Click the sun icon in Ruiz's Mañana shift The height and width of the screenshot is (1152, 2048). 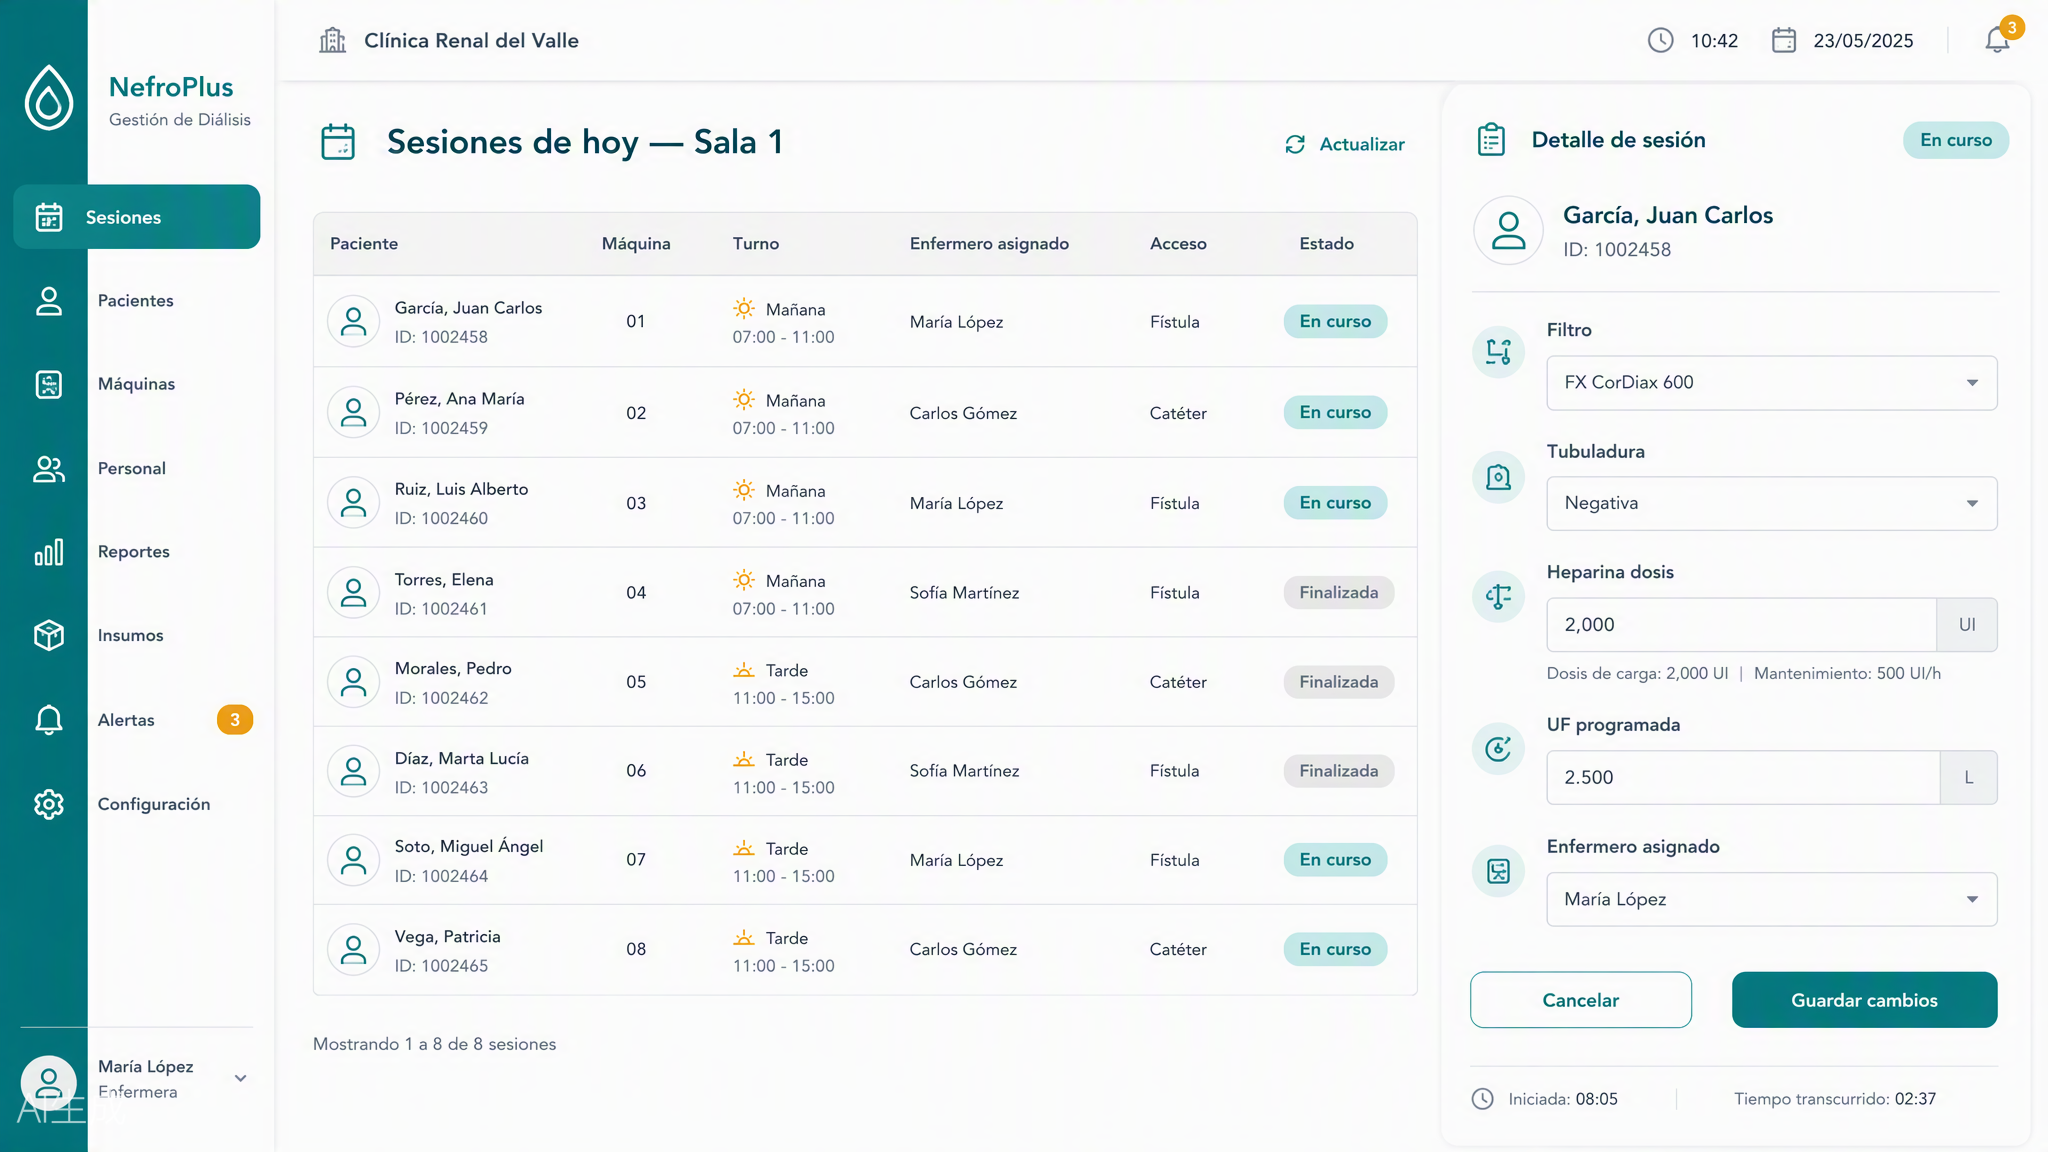point(743,490)
